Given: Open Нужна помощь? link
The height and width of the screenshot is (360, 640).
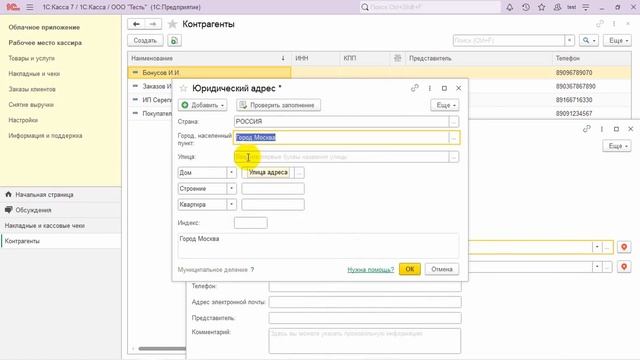Looking at the screenshot, I should tap(371, 269).
